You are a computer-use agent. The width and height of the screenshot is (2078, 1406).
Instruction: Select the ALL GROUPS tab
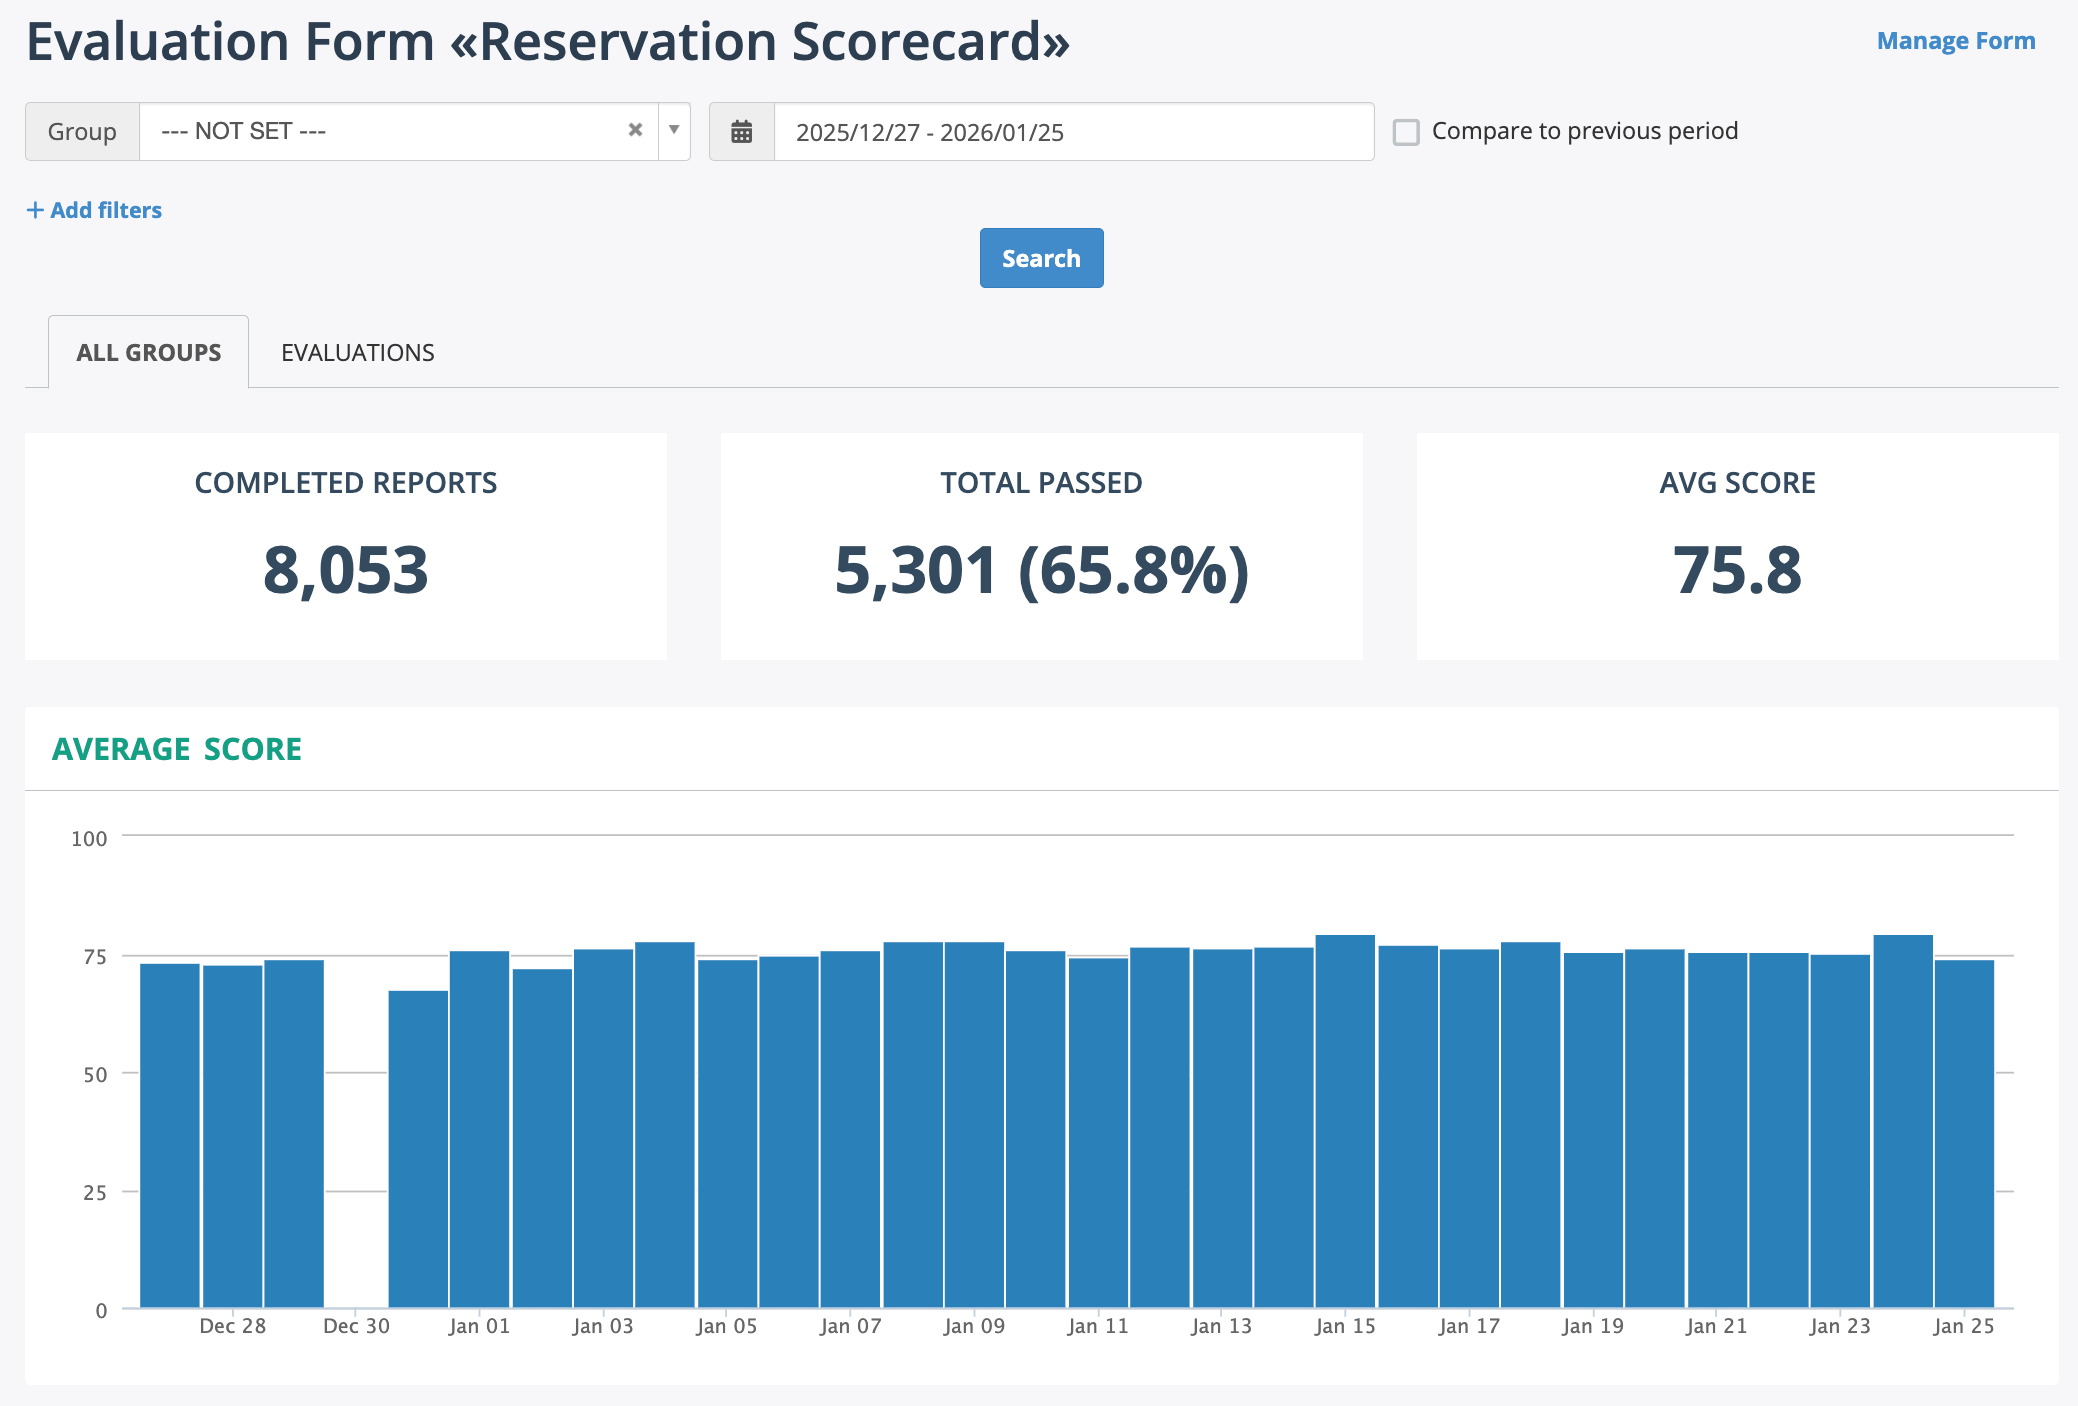tap(149, 353)
